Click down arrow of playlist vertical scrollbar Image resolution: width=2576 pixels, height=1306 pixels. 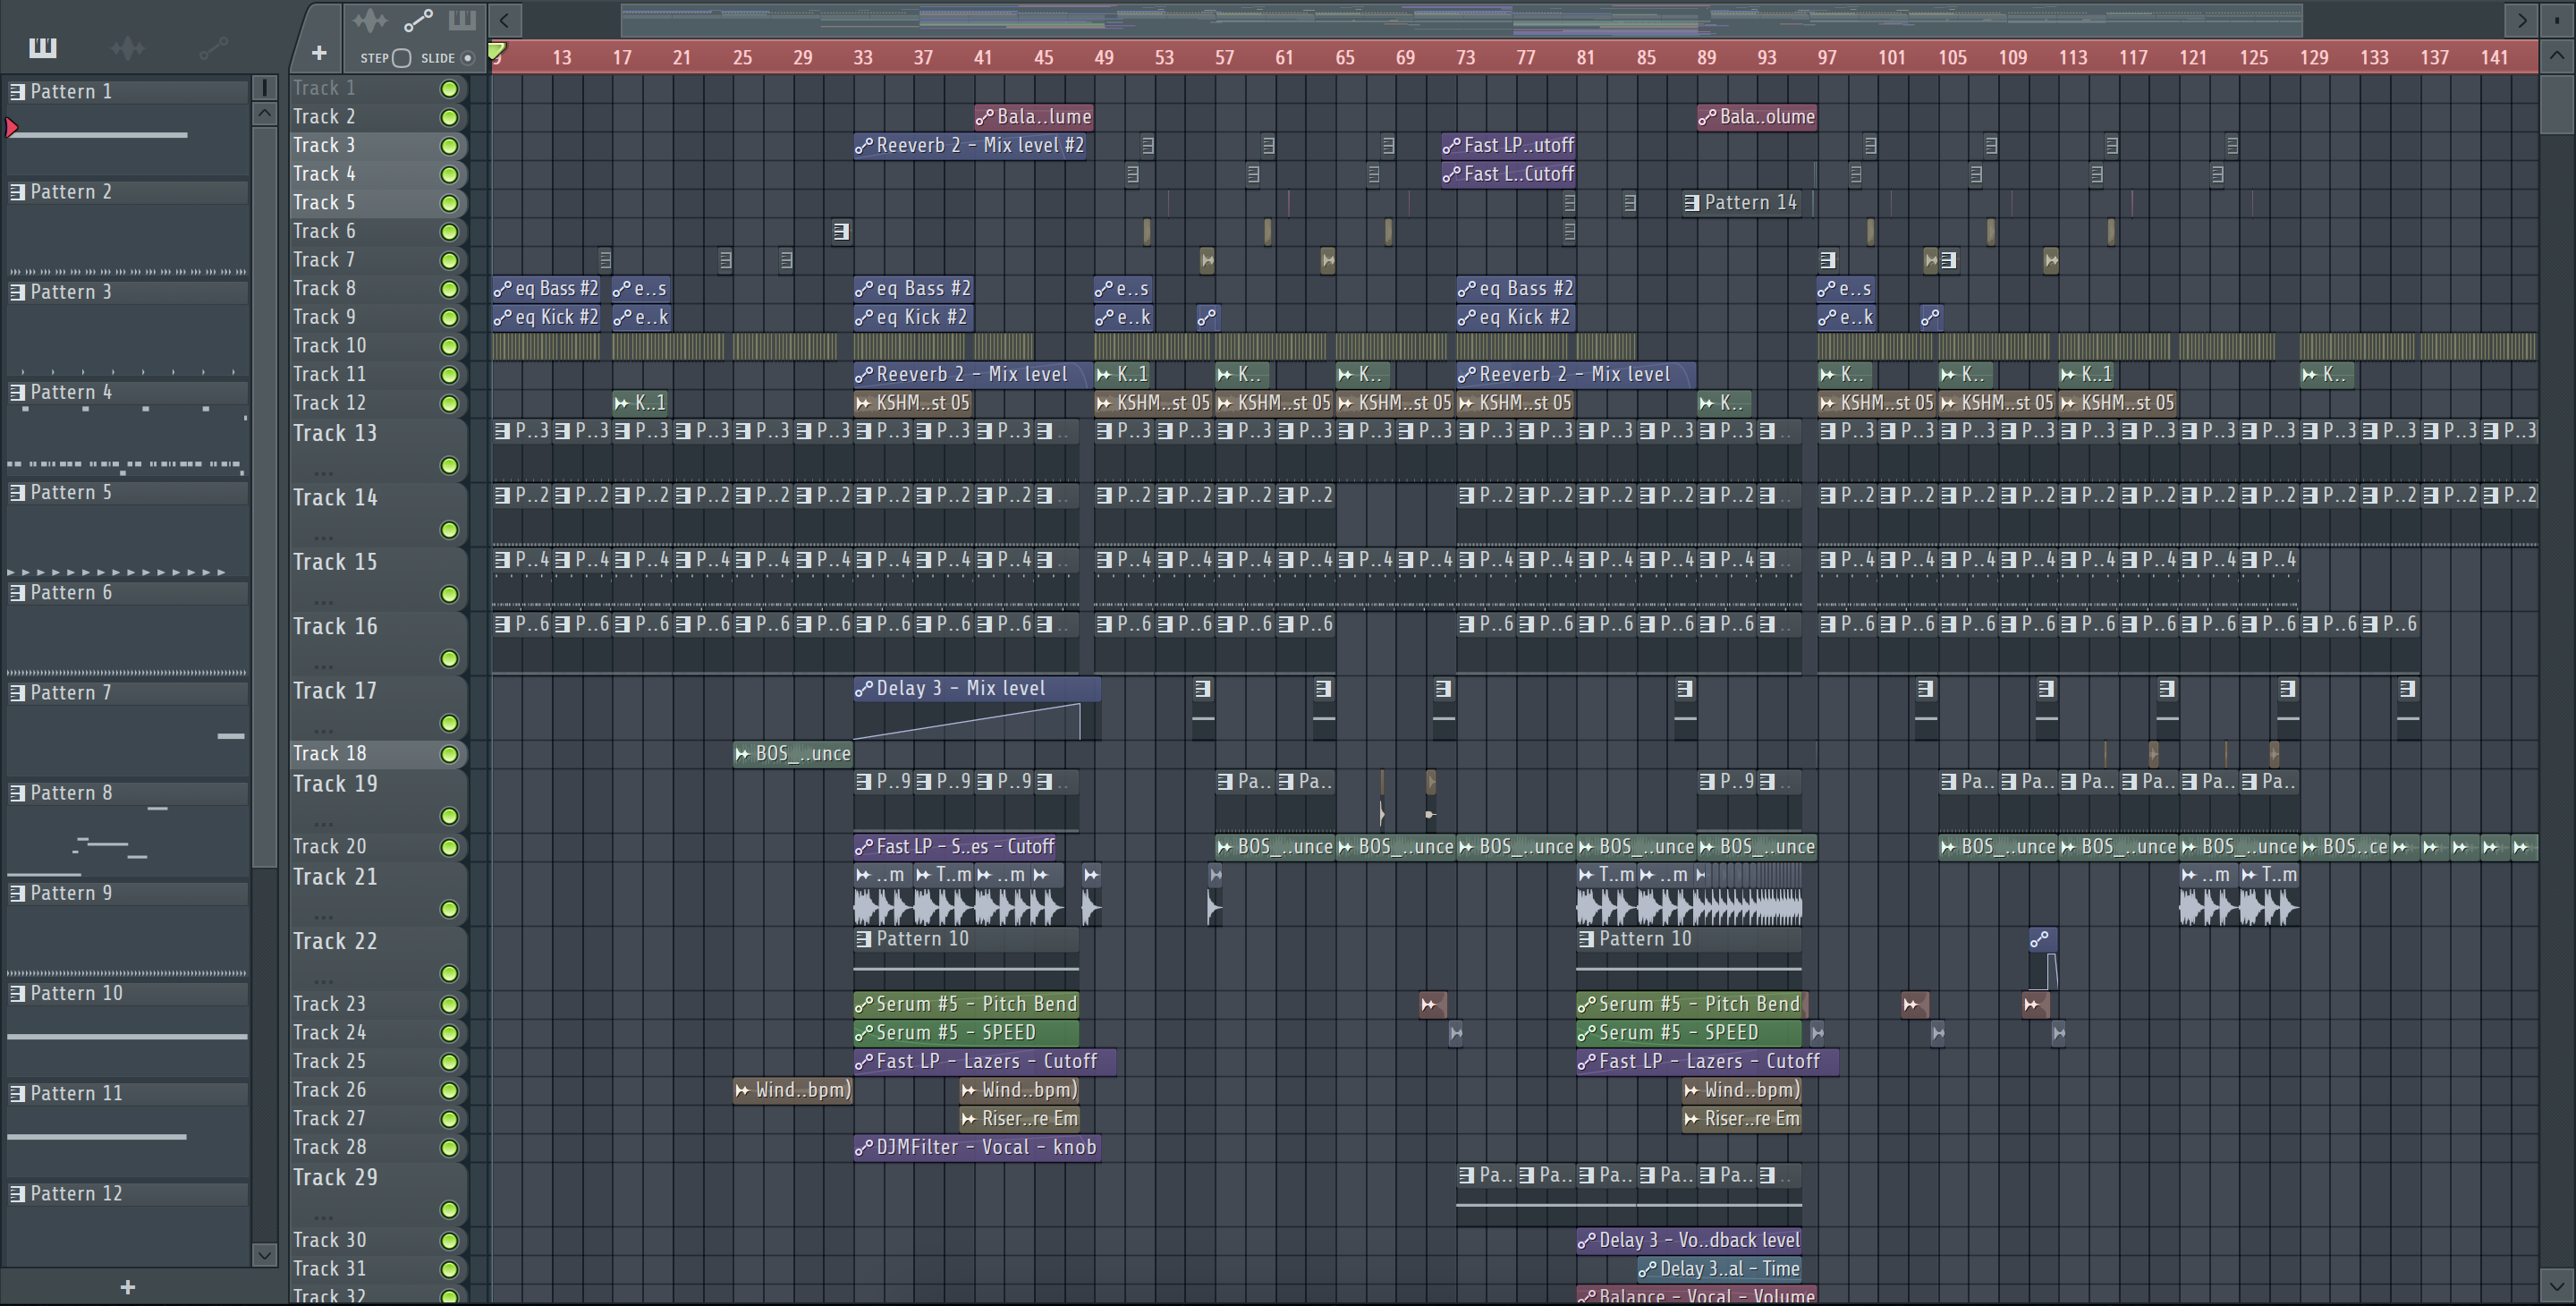coord(2557,1286)
